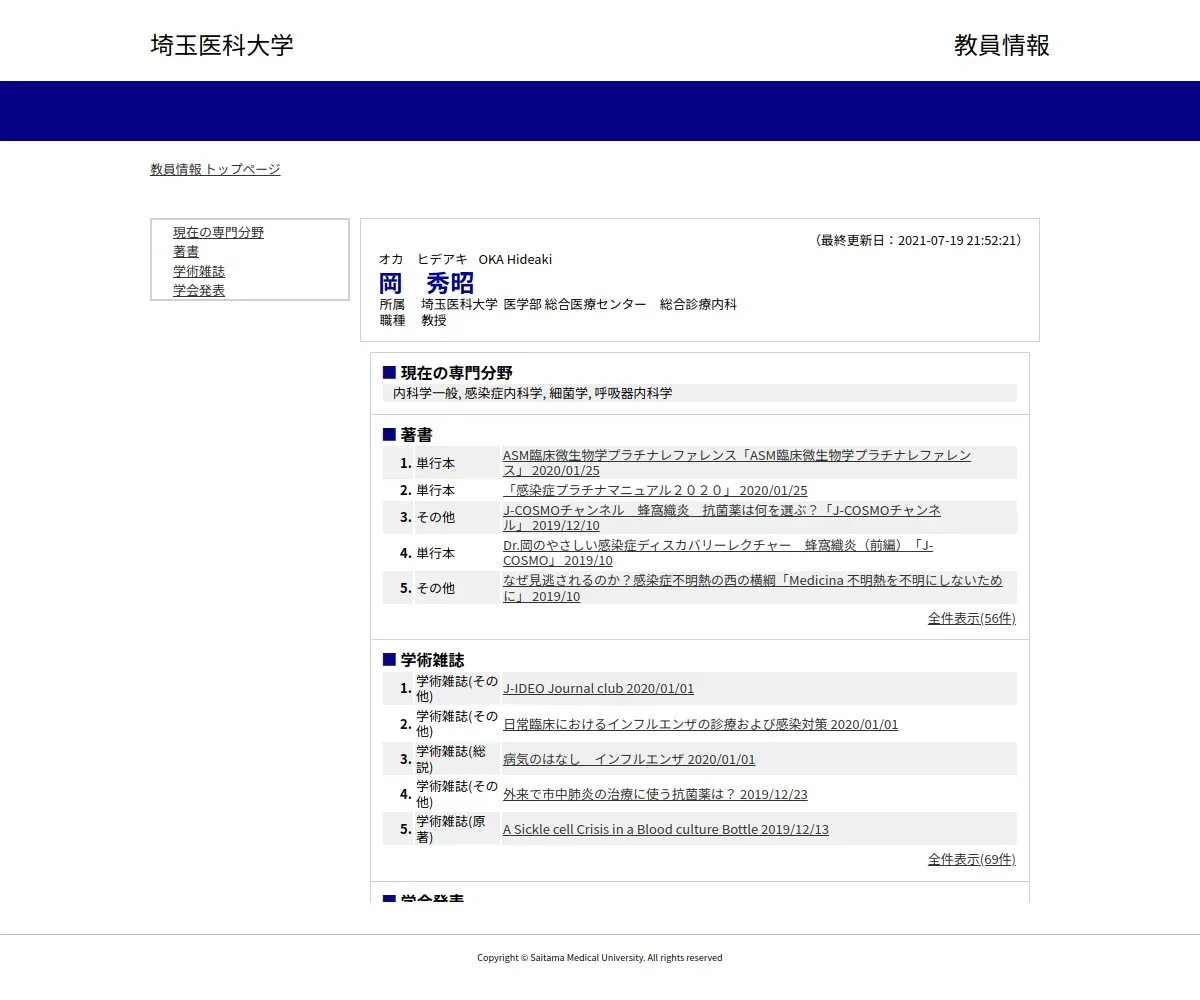Open the ASM臨床微生物学プラチナレファレンス book entry

click(x=737, y=462)
